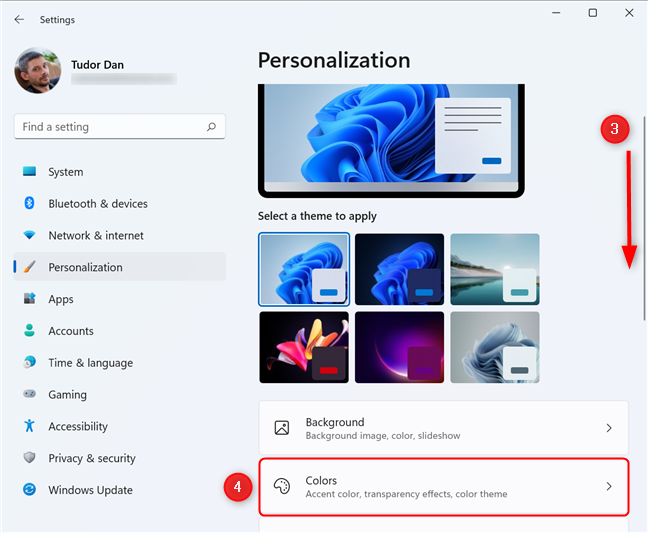Click the vertical scrollbar on right
The image size is (648, 533).
[x=644, y=218]
